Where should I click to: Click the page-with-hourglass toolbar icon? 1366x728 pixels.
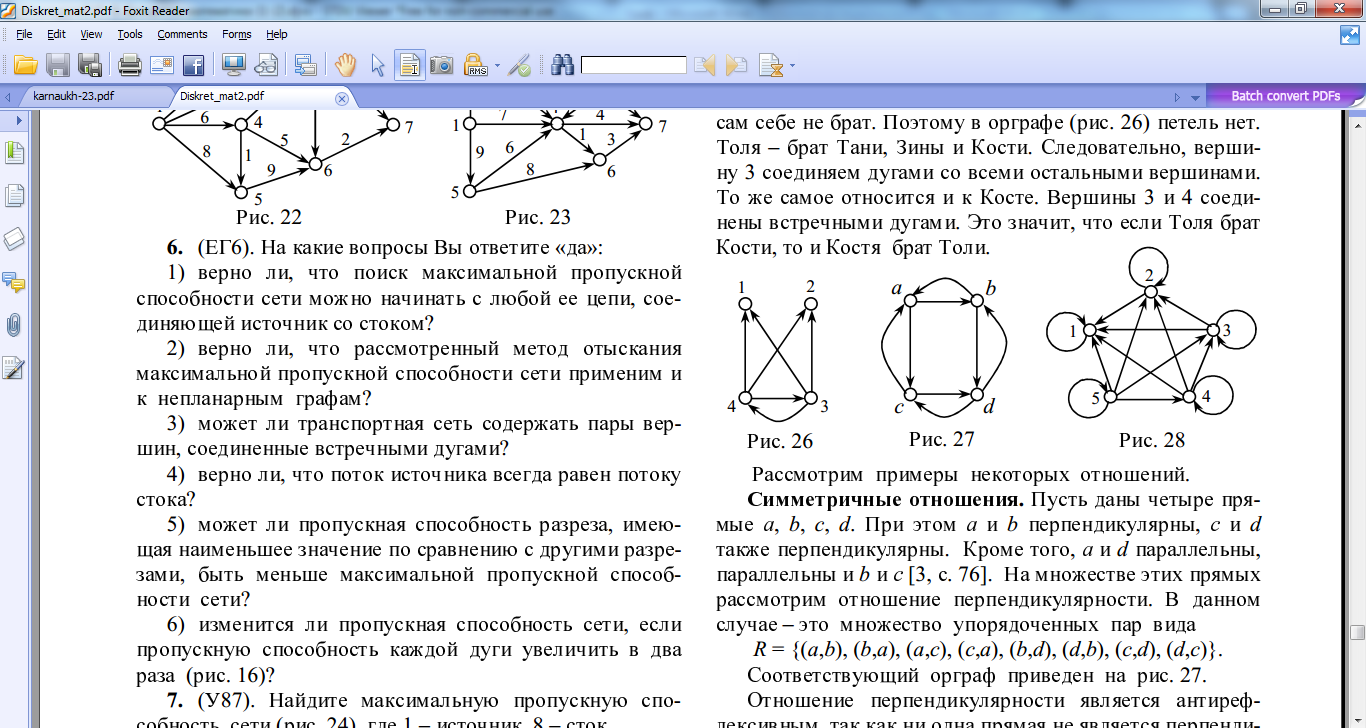(x=770, y=66)
